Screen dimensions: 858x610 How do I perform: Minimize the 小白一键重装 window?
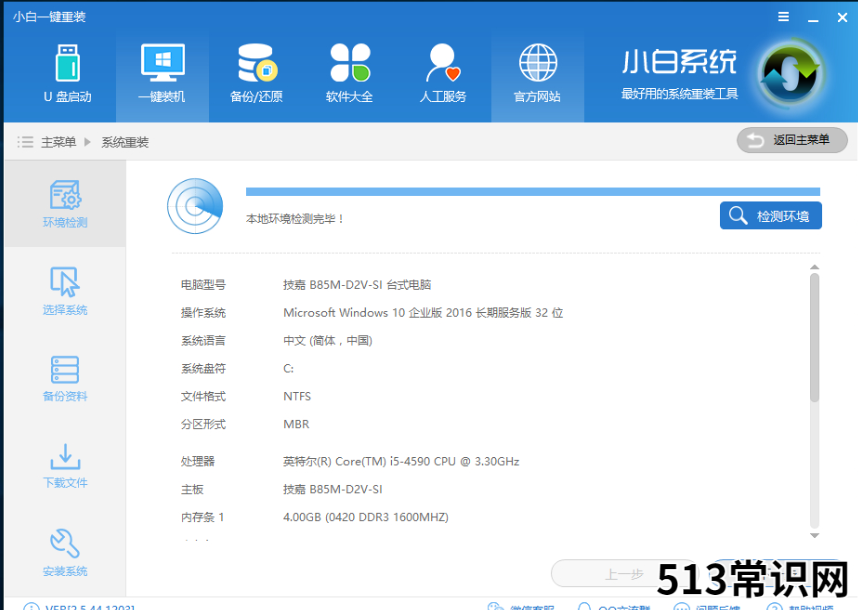tap(813, 19)
